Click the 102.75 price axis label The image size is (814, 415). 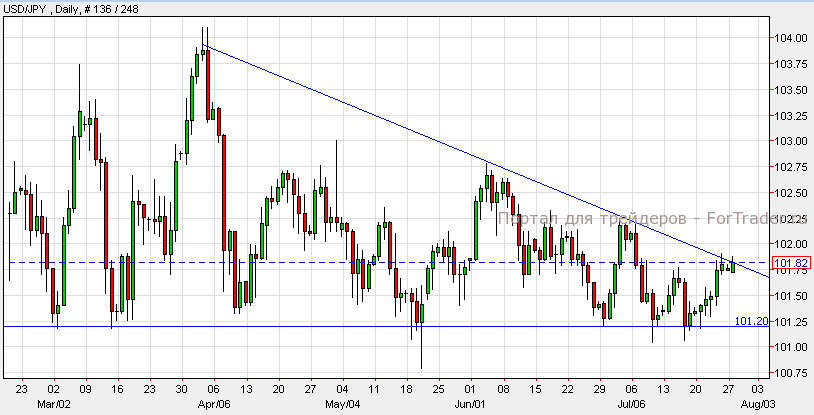tap(793, 167)
